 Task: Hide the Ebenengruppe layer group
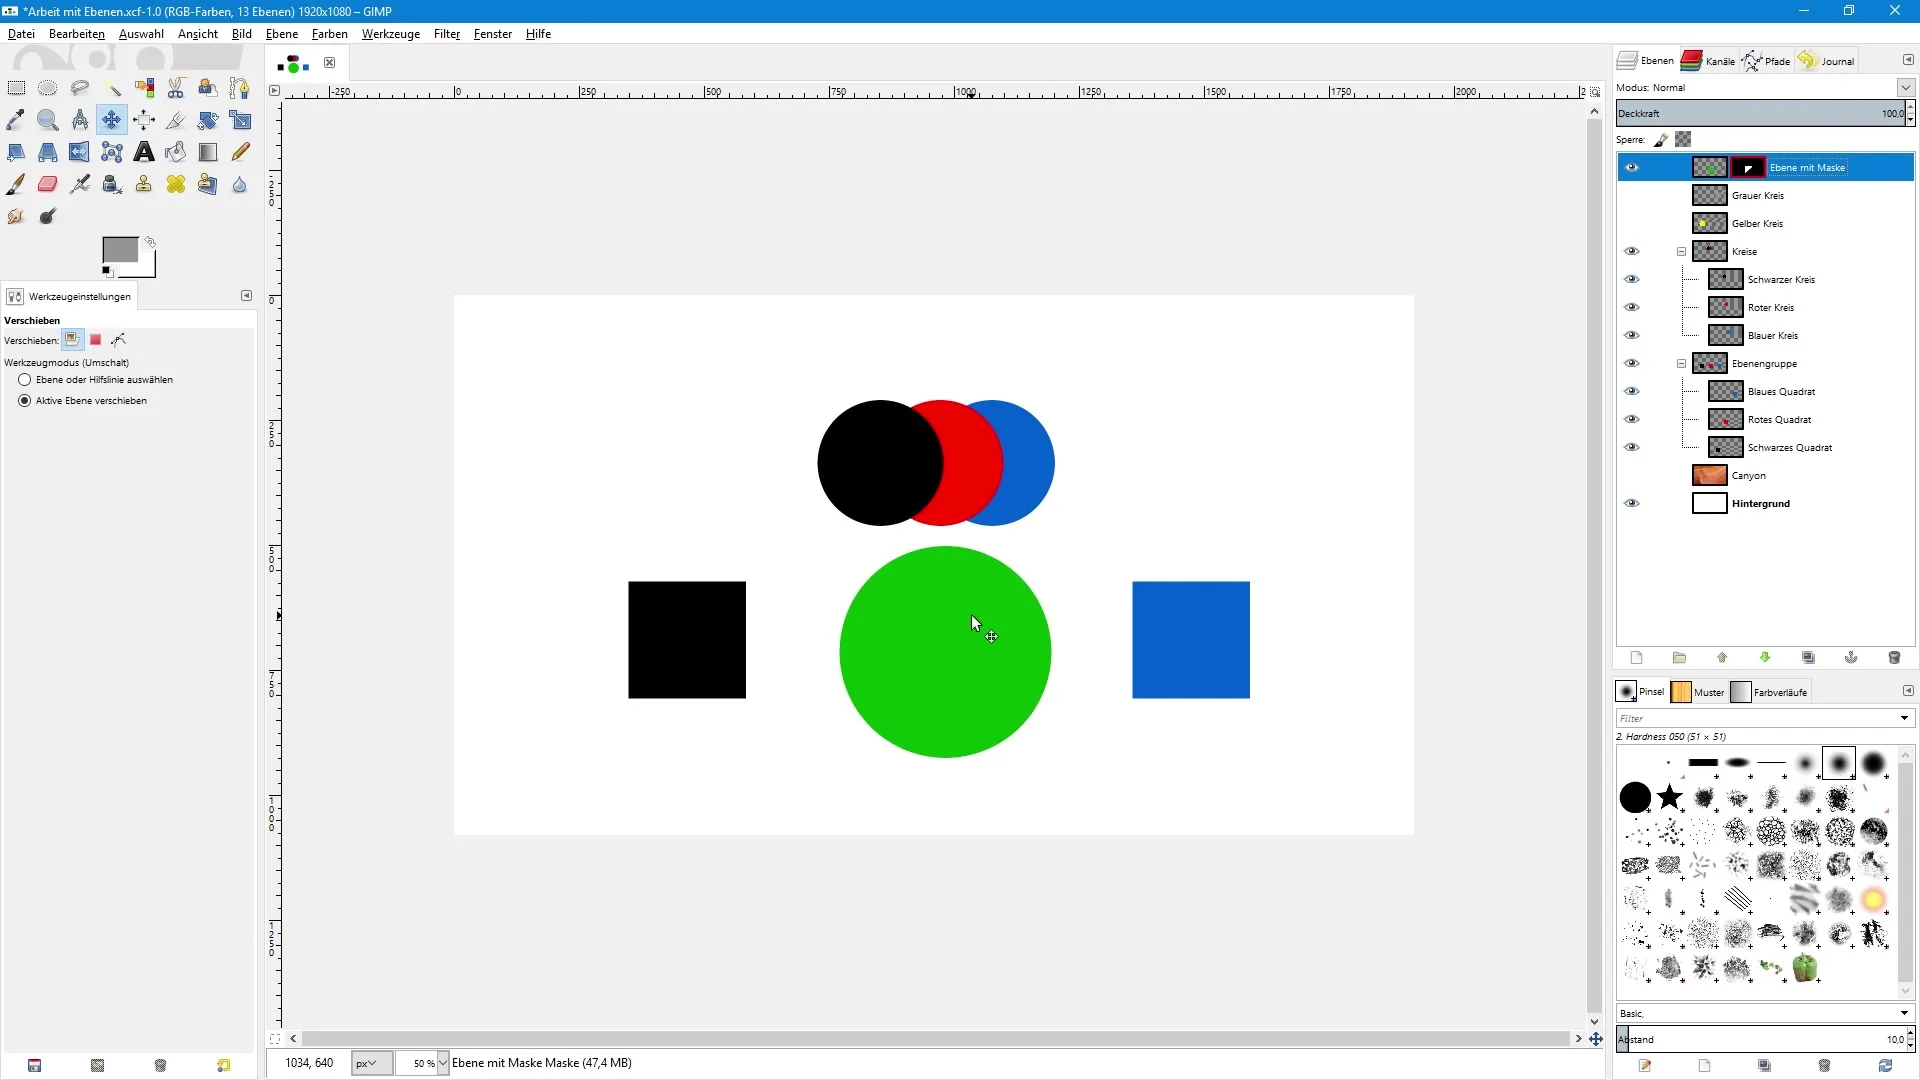click(x=1632, y=364)
